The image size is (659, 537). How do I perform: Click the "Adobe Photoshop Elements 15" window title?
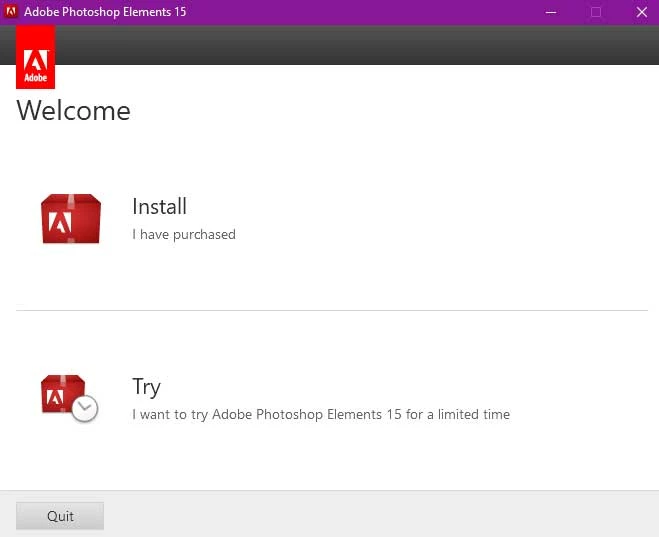click(x=105, y=12)
